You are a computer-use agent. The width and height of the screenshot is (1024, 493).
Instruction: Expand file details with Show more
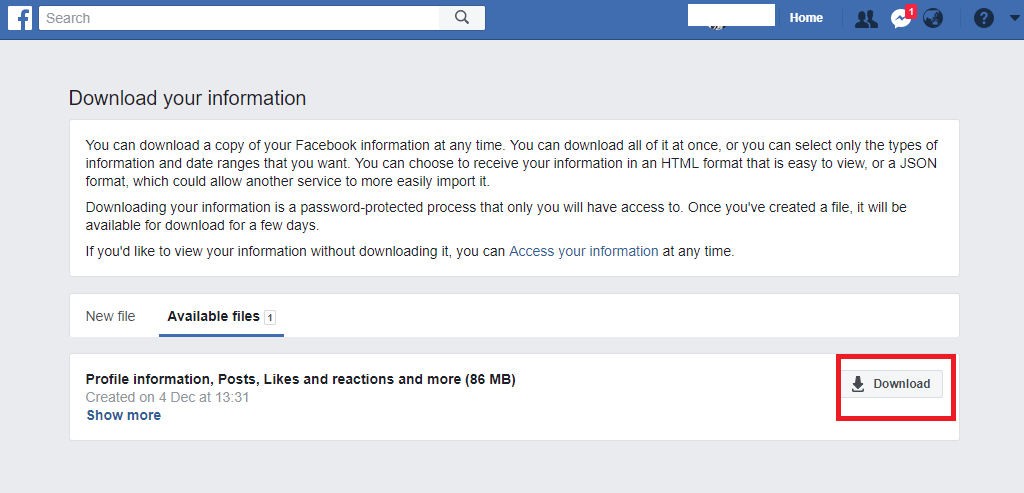coord(123,415)
